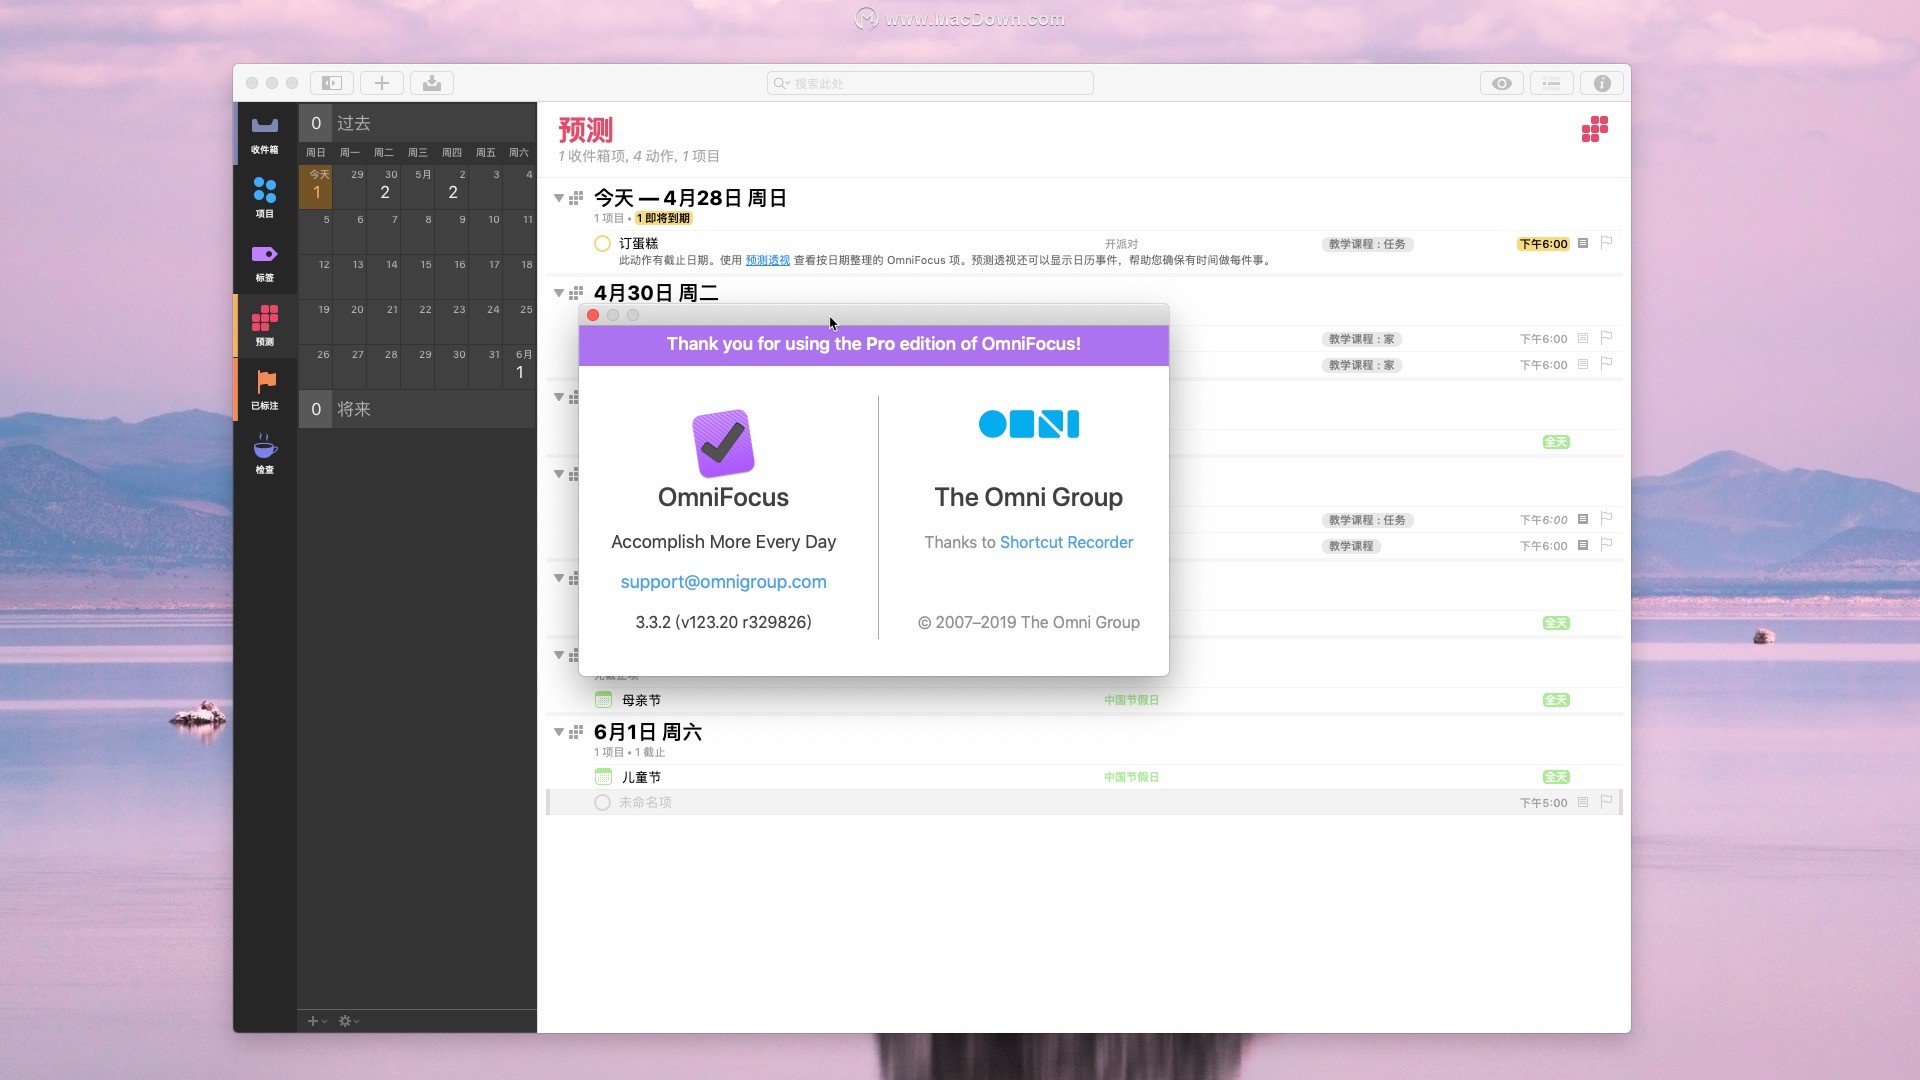Screen dimensions: 1920x1080
Task: Mark the 订蛋糕 action complete via its circle
Action: [x=602, y=243]
